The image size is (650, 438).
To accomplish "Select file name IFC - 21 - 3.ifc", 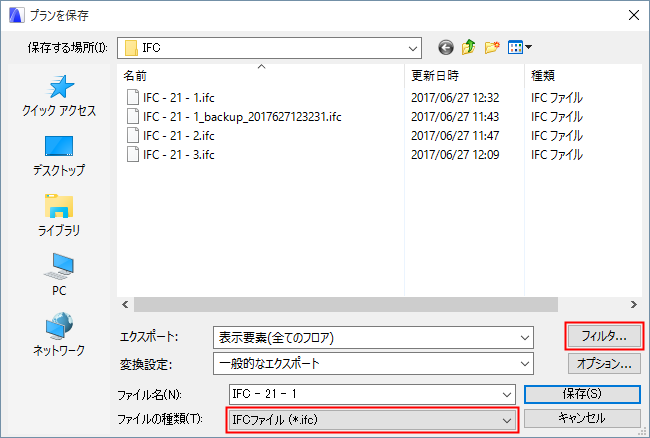I will (179, 155).
